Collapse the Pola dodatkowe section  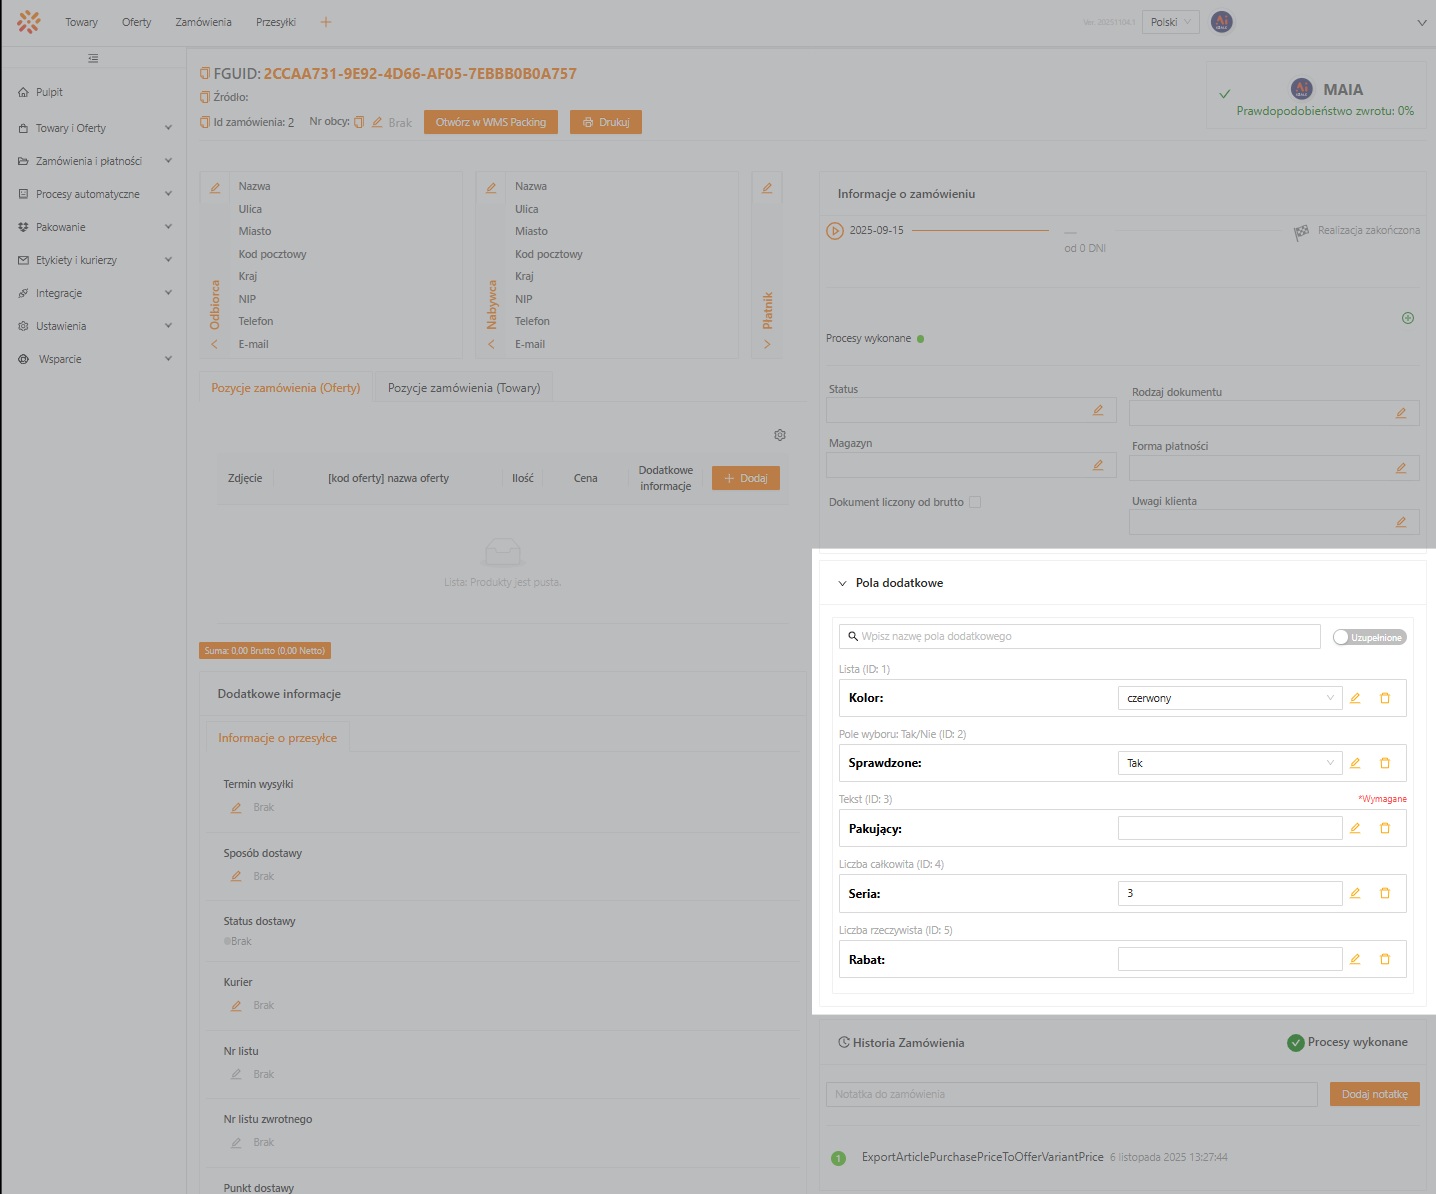tap(842, 583)
